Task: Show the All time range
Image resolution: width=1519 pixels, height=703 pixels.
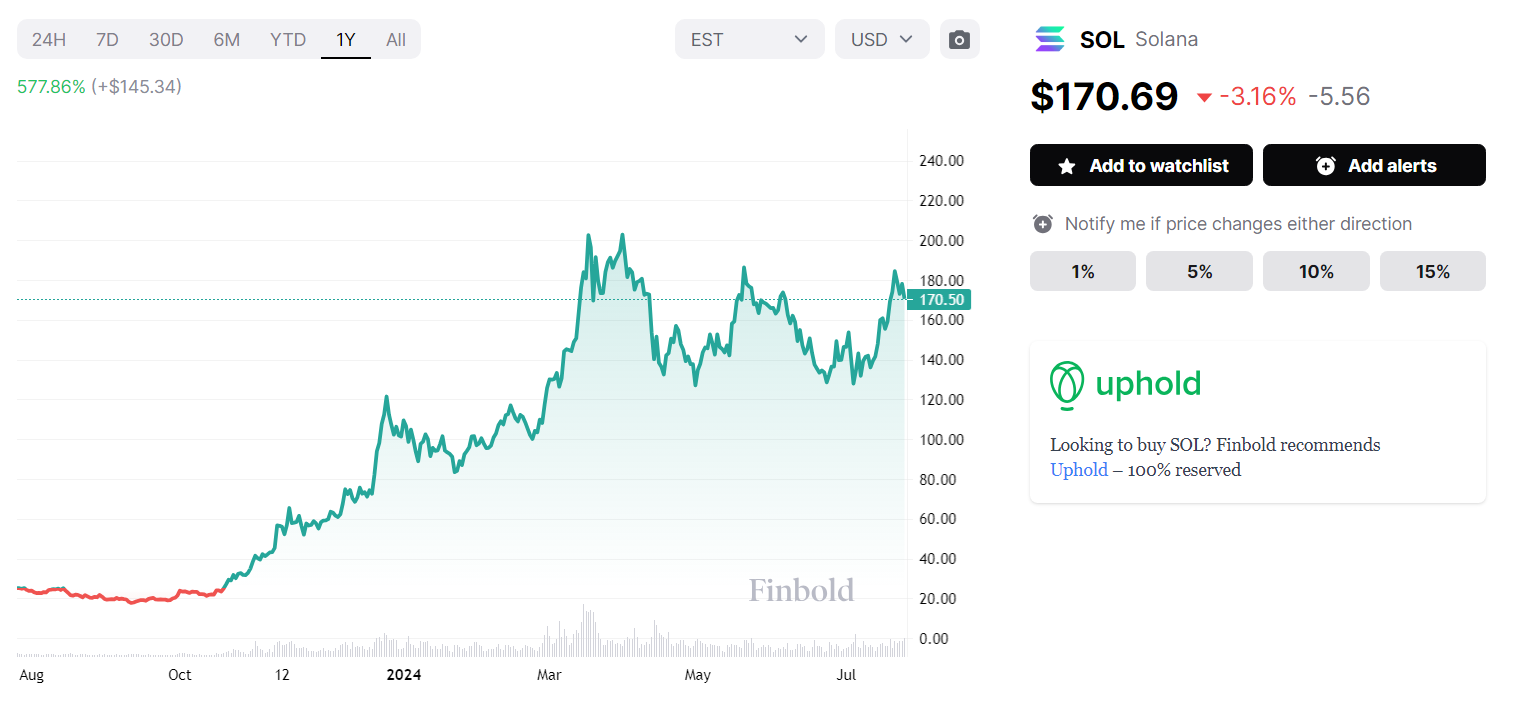Action: click(396, 40)
